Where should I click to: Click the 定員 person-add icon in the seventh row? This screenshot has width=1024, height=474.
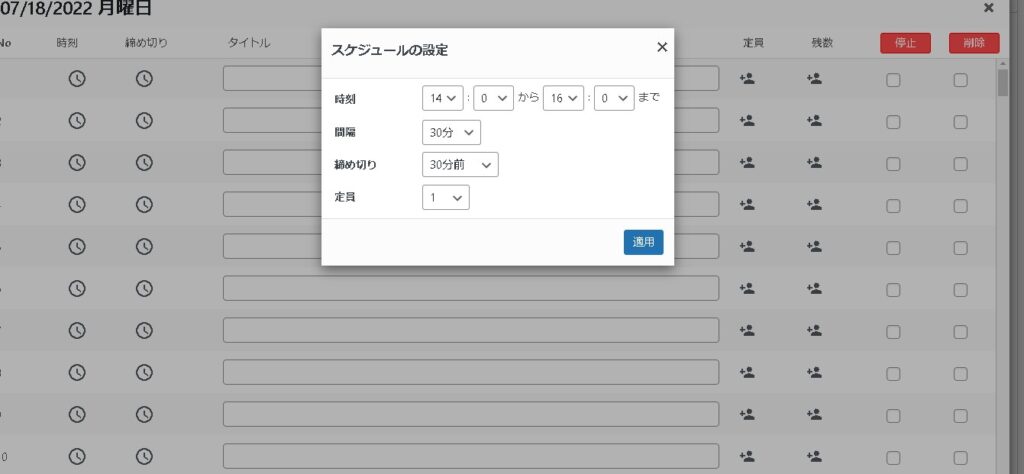tap(746, 330)
